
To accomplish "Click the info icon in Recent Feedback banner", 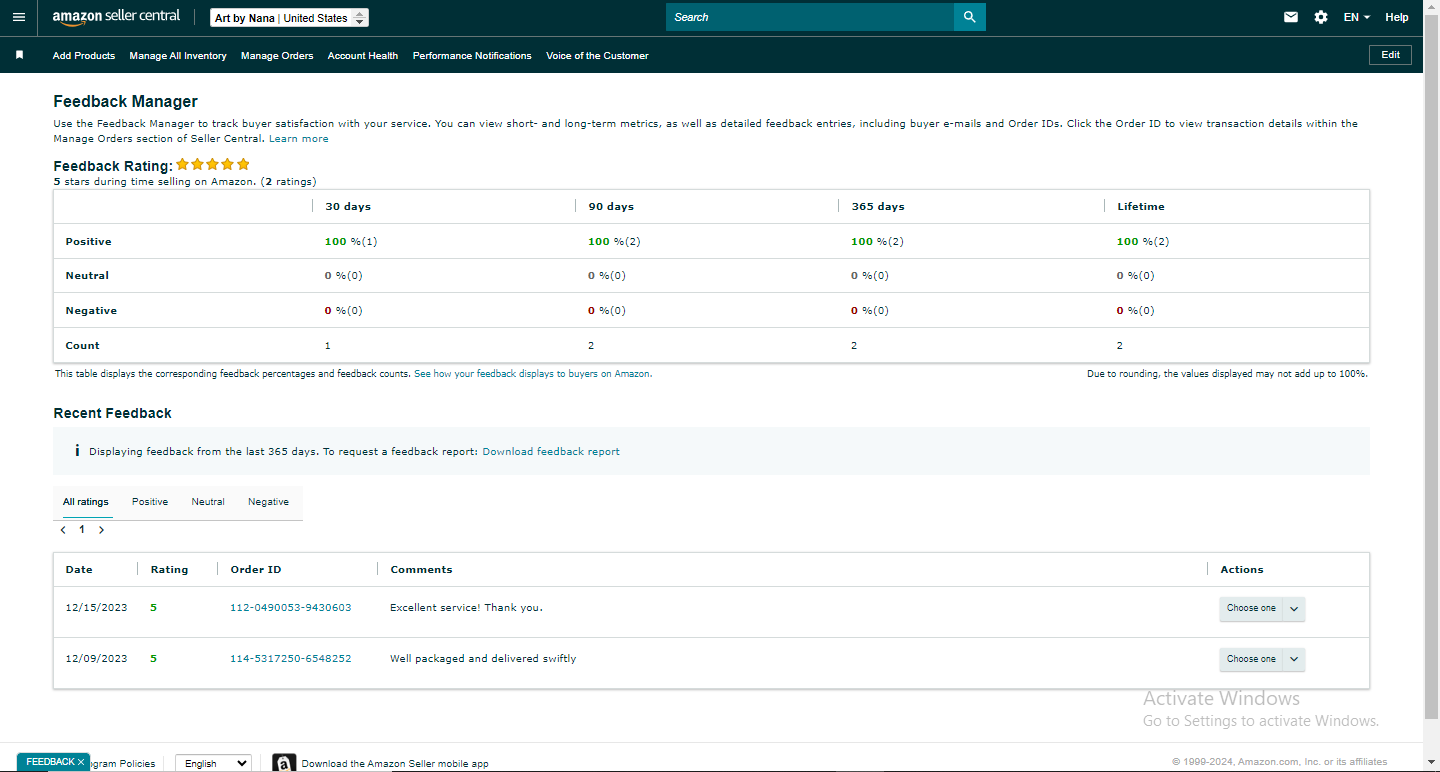I will (x=77, y=451).
